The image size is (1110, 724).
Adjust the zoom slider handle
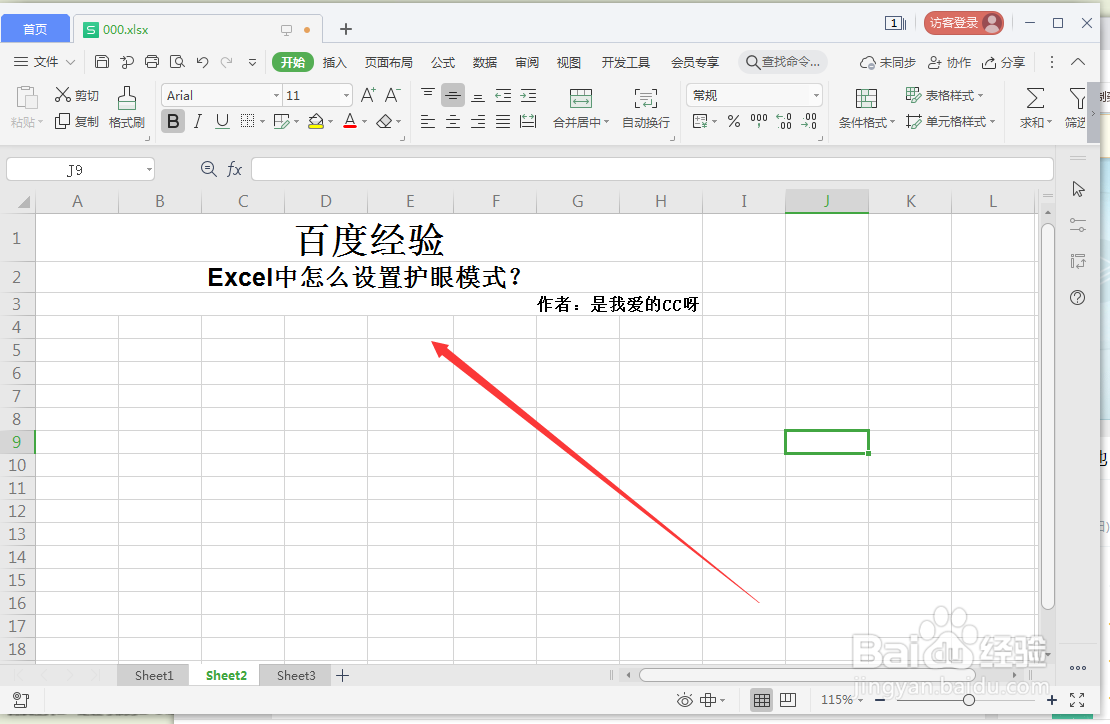(969, 700)
